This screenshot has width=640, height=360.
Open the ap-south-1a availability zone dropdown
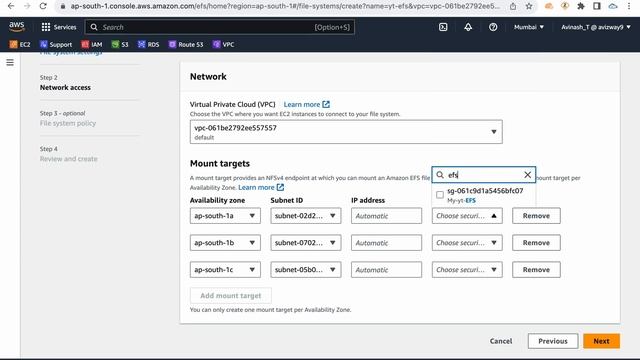click(x=225, y=216)
